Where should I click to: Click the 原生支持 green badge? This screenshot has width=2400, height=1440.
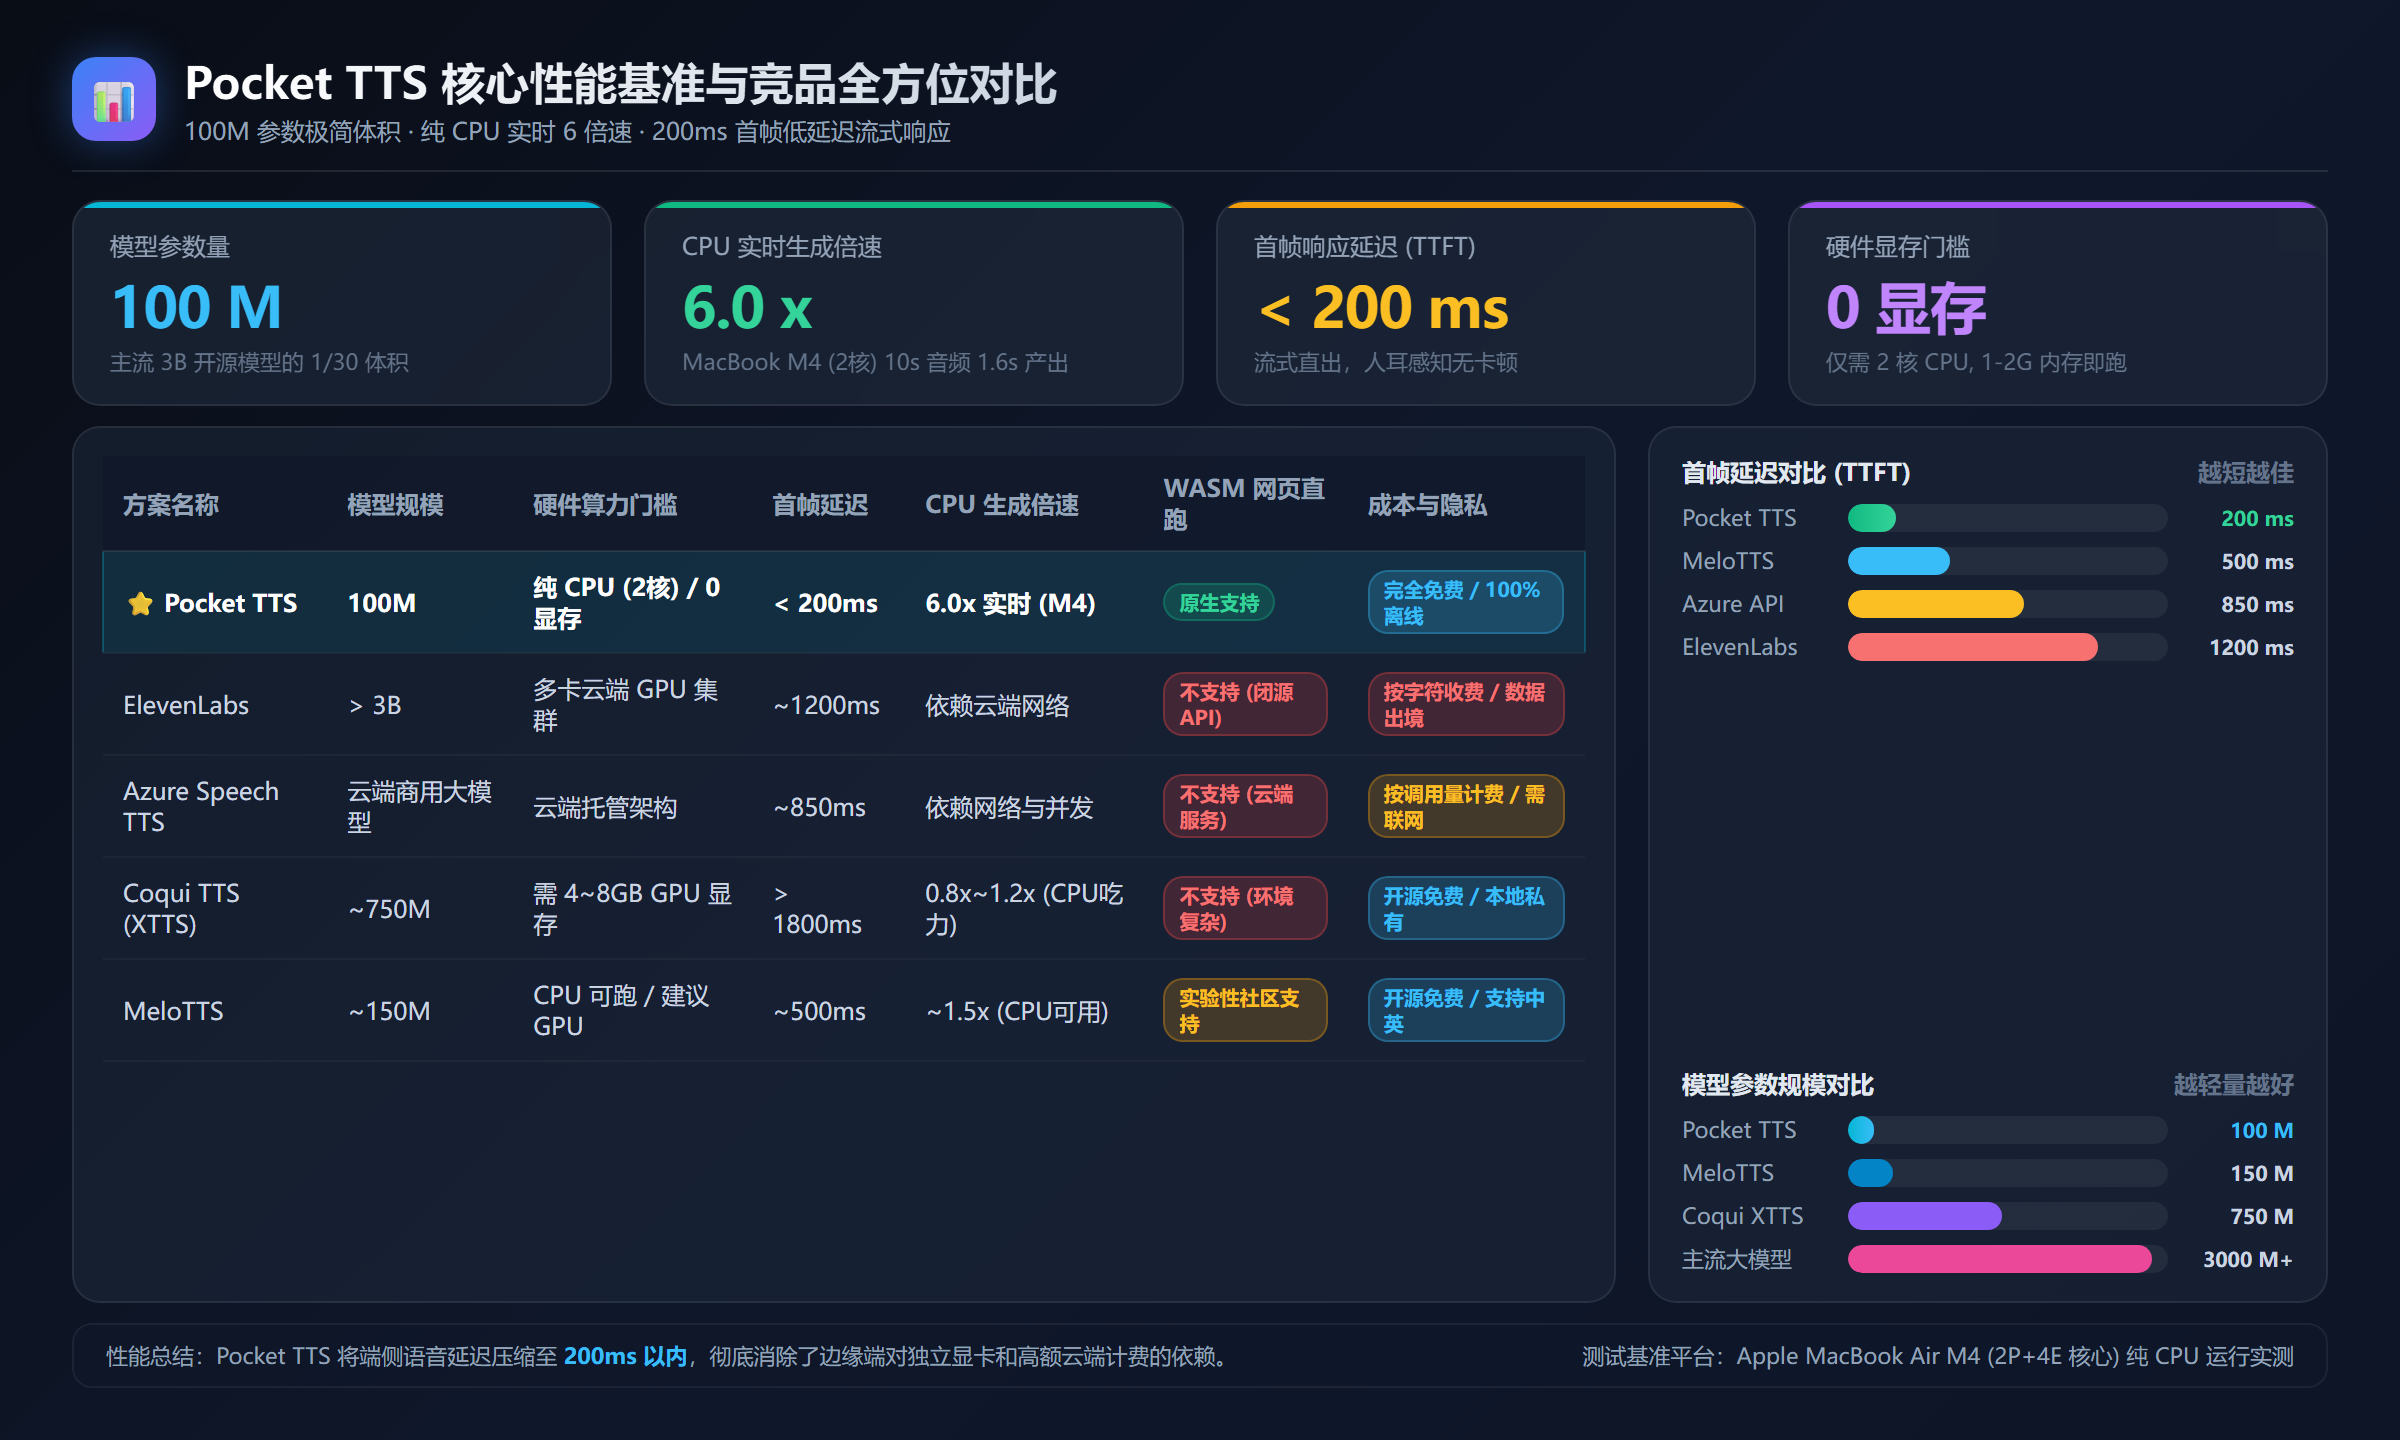coord(1218,603)
